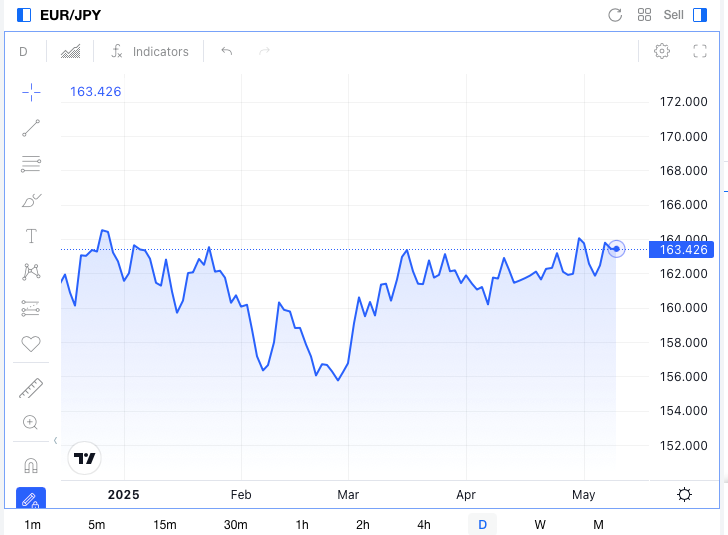Click the 163.426 legend value
Screen dimensions: 728x535
96,91
